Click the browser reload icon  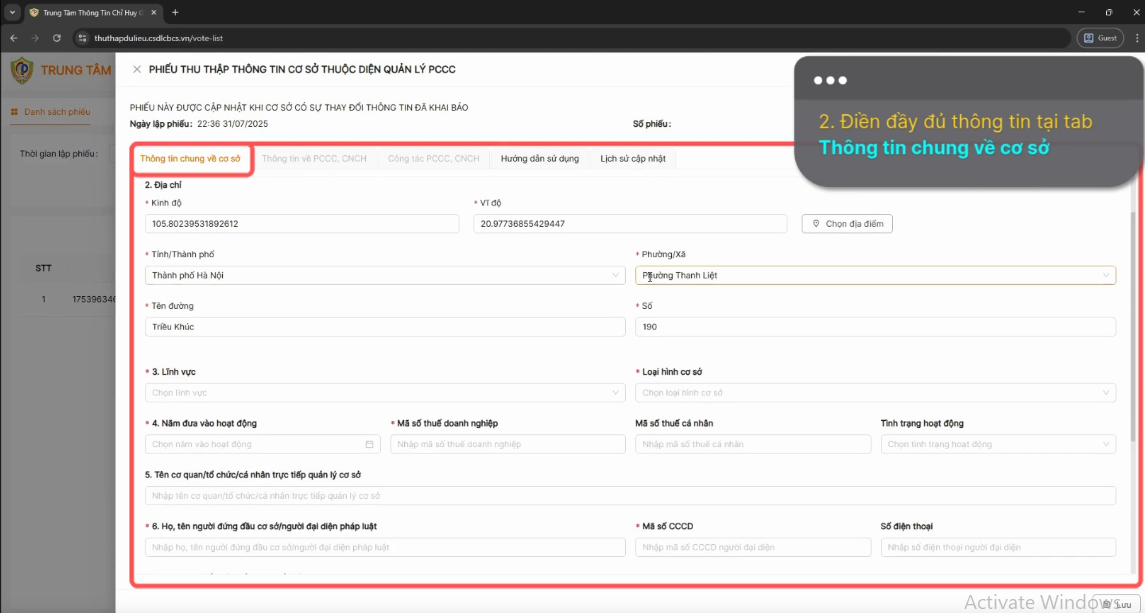(x=56, y=38)
